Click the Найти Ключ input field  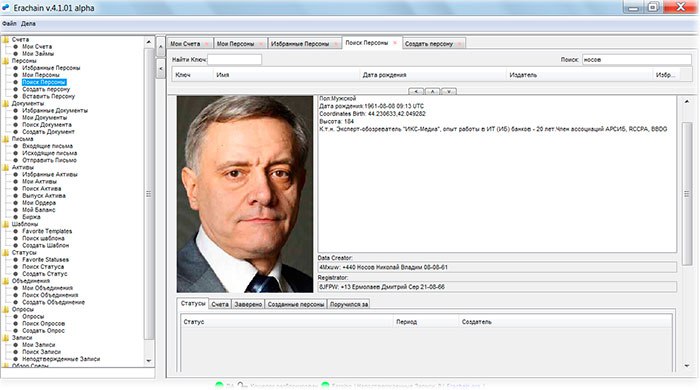[x=234, y=59]
